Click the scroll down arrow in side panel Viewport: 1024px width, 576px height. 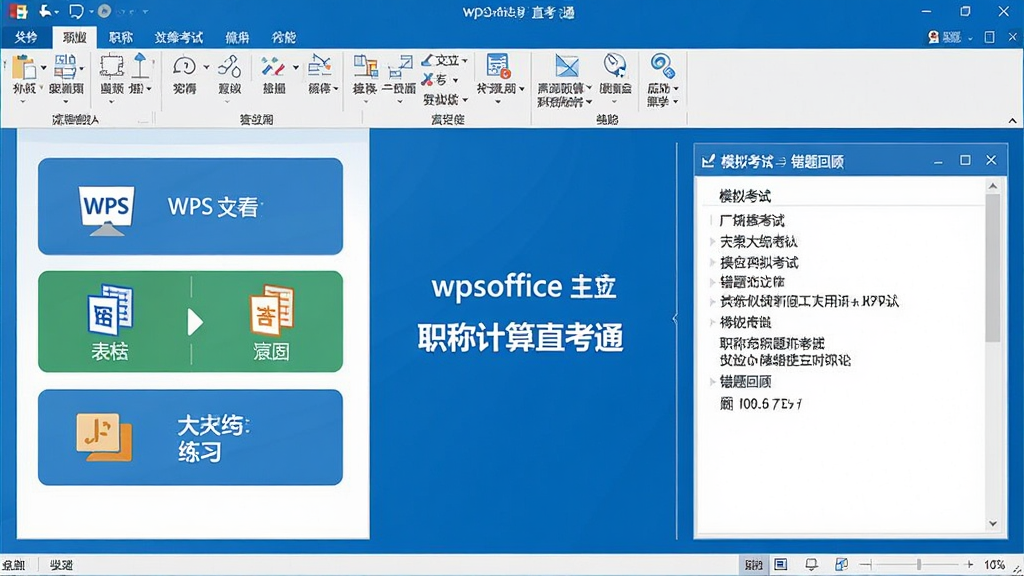point(993,523)
